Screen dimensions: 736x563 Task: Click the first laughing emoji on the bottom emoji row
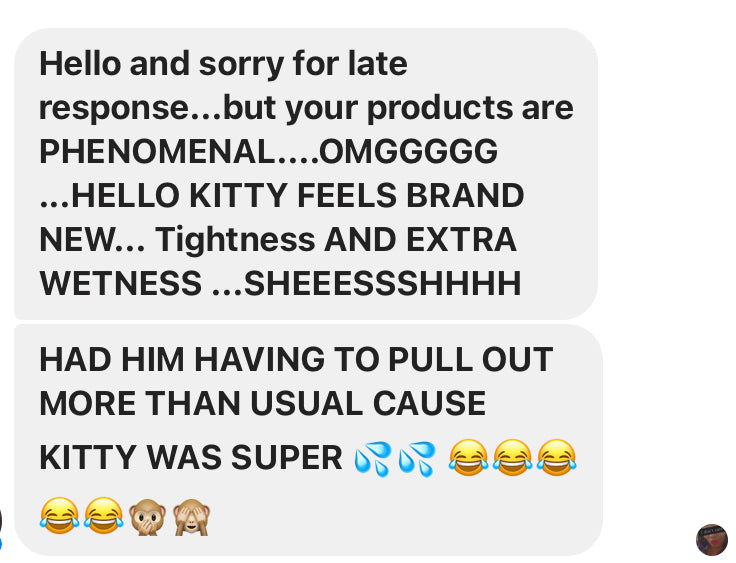pos(59,516)
